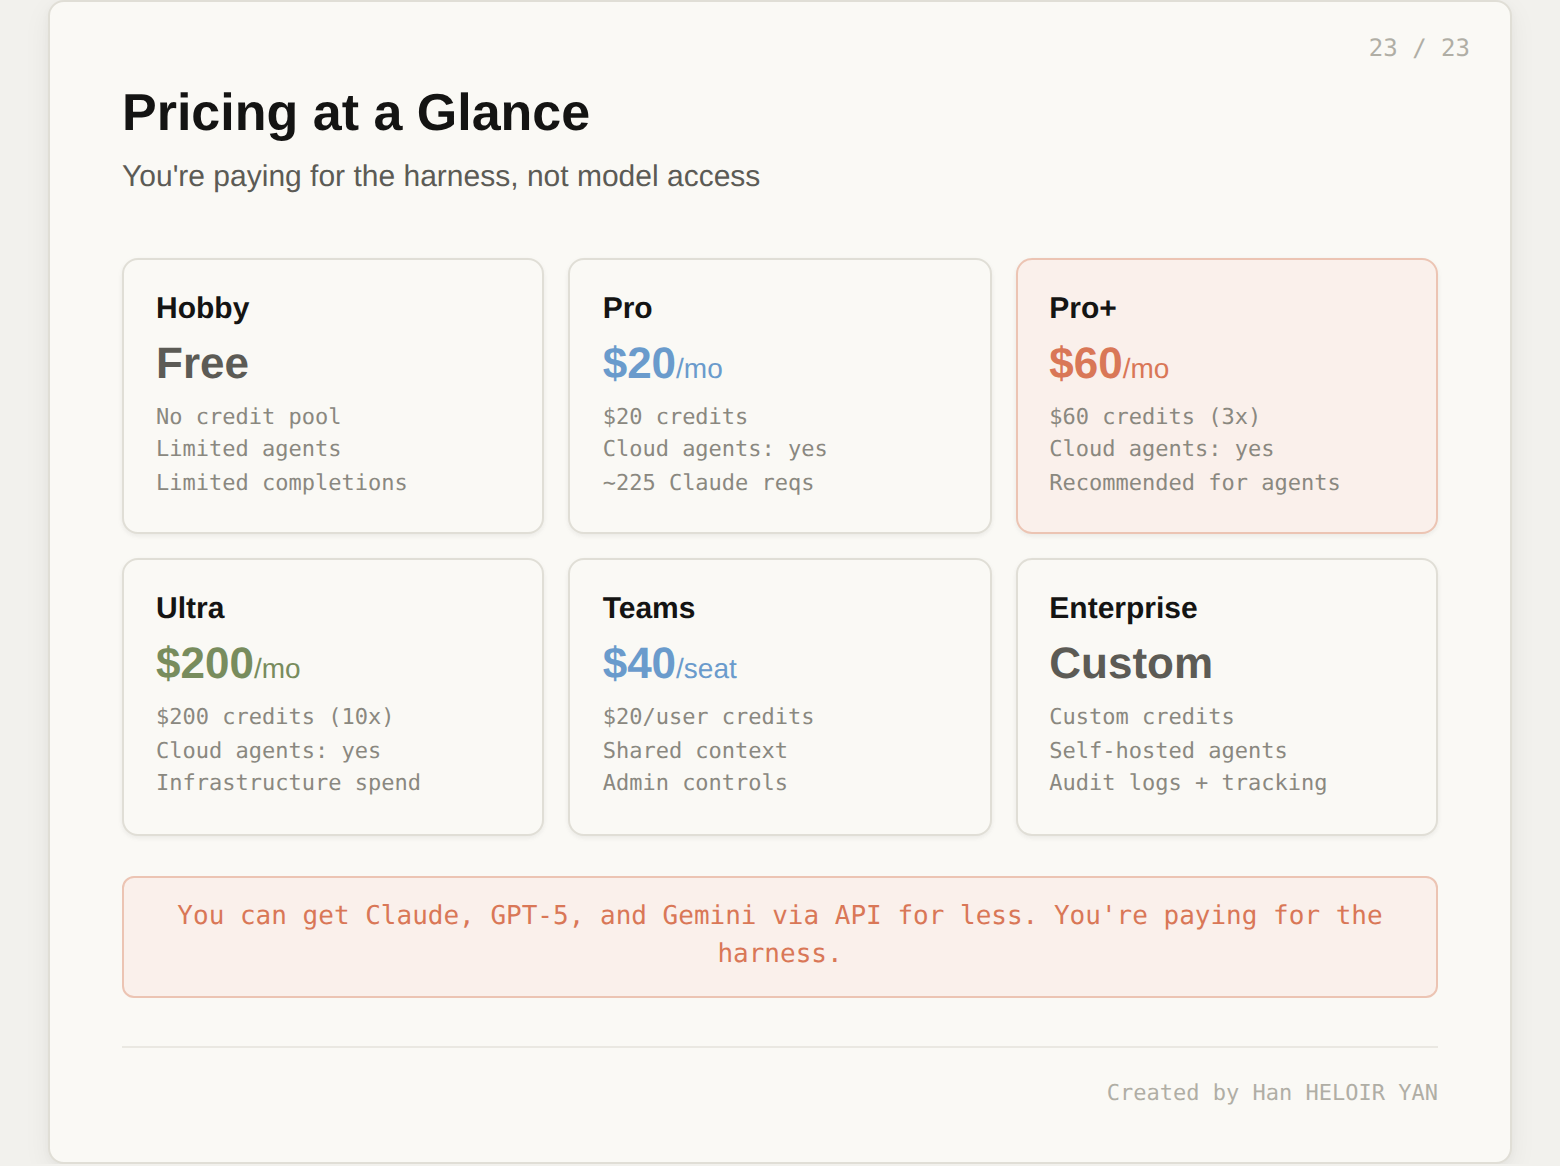
Task: Click the Enterprise "Custom" price text
Action: coord(1130,664)
